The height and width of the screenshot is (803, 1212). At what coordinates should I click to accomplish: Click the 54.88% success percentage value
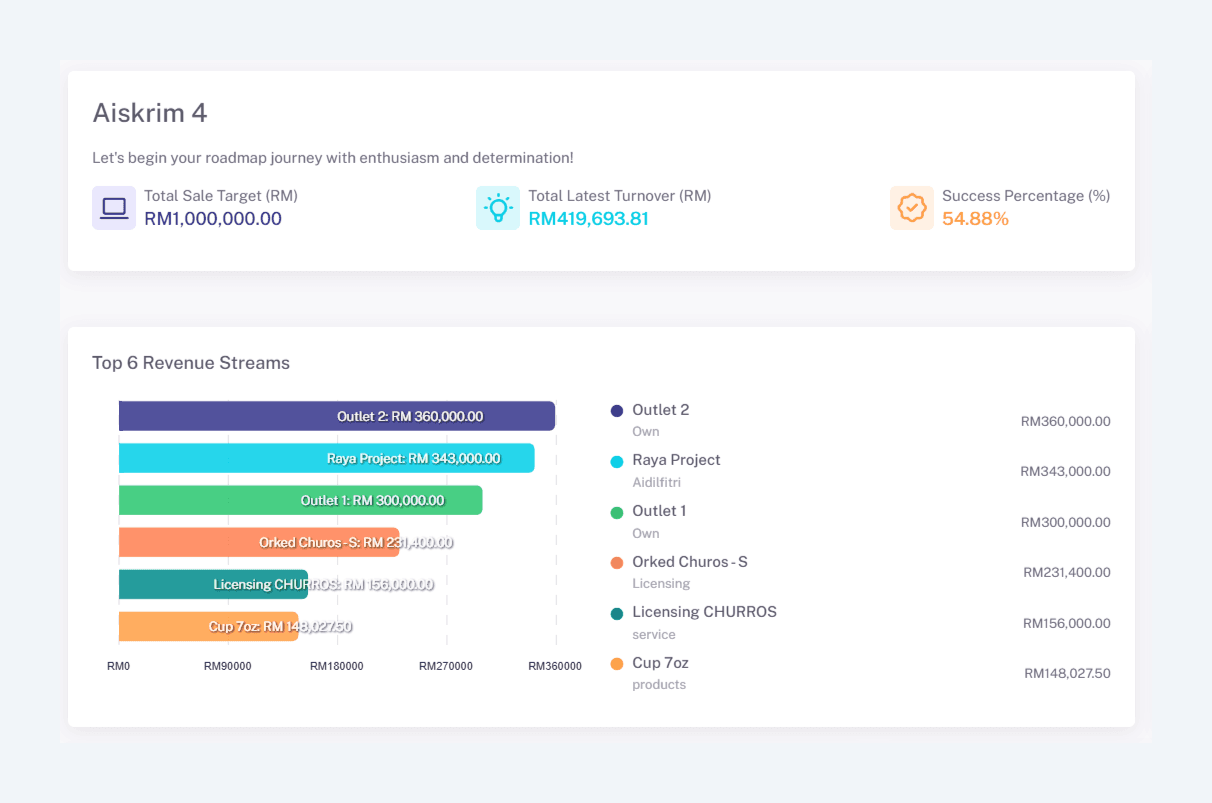pyautogui.click(x=975, y=218)
